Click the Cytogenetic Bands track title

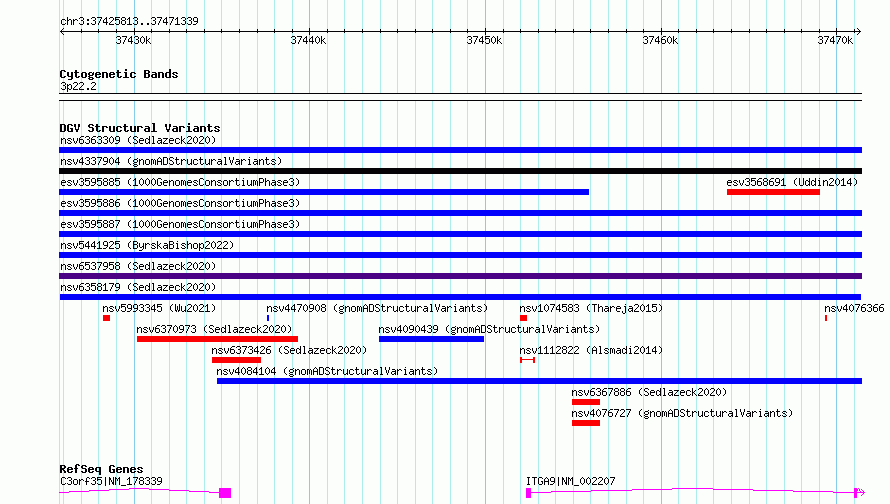tap(119, 74)
